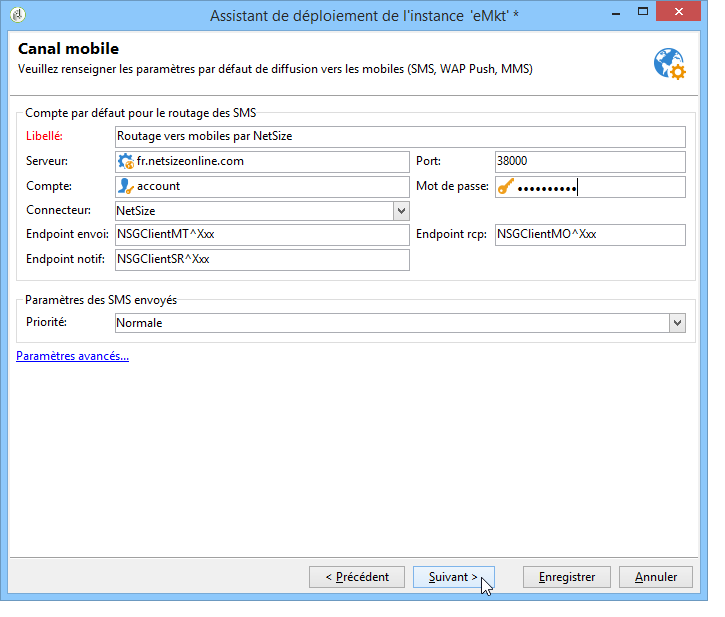Save with the Enregistrer button
The width and height of the screenshot is (725, 617).
pyautogui.click(x=567, y=577)
